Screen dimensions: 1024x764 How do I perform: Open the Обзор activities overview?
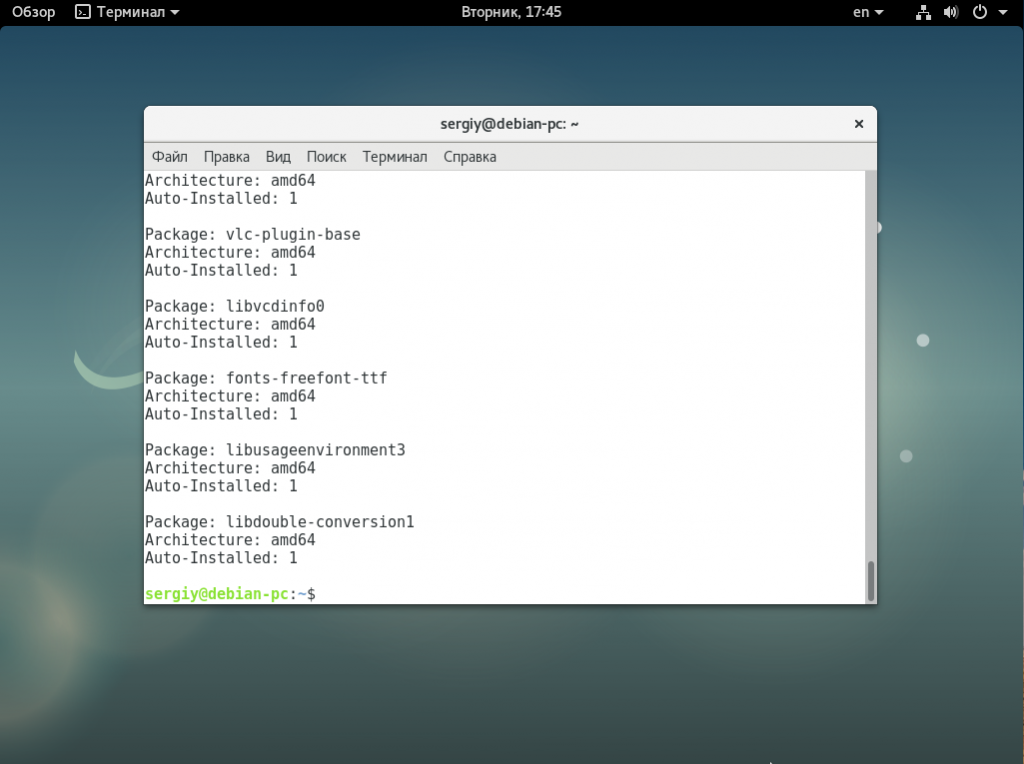(33, 12)
